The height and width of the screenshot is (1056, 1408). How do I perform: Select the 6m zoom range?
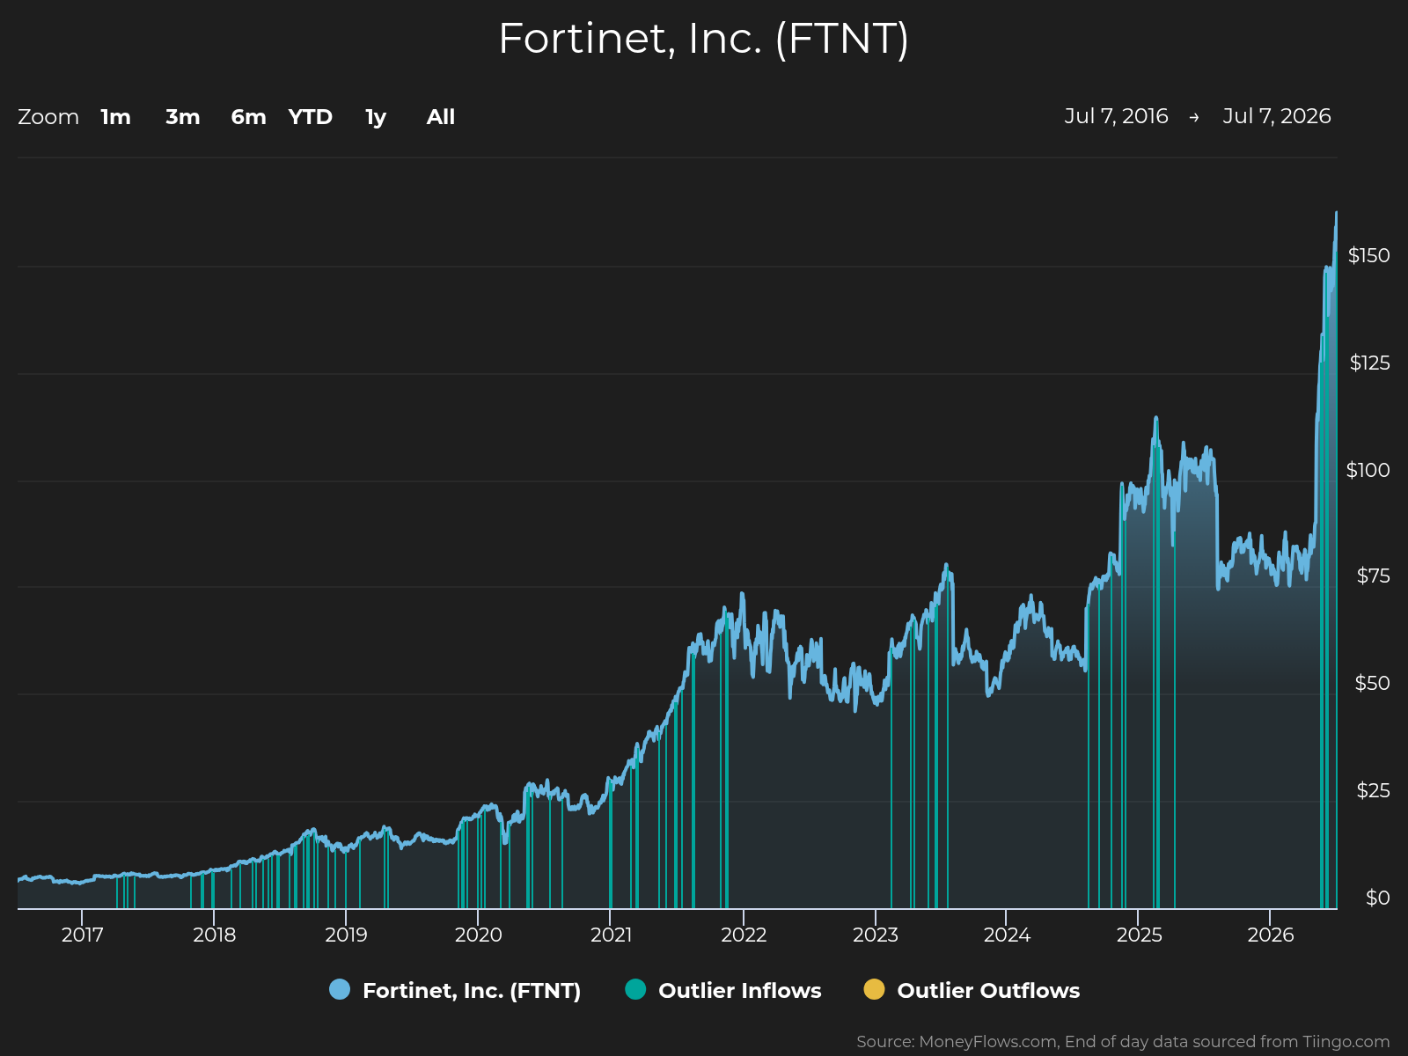[249, 117]
